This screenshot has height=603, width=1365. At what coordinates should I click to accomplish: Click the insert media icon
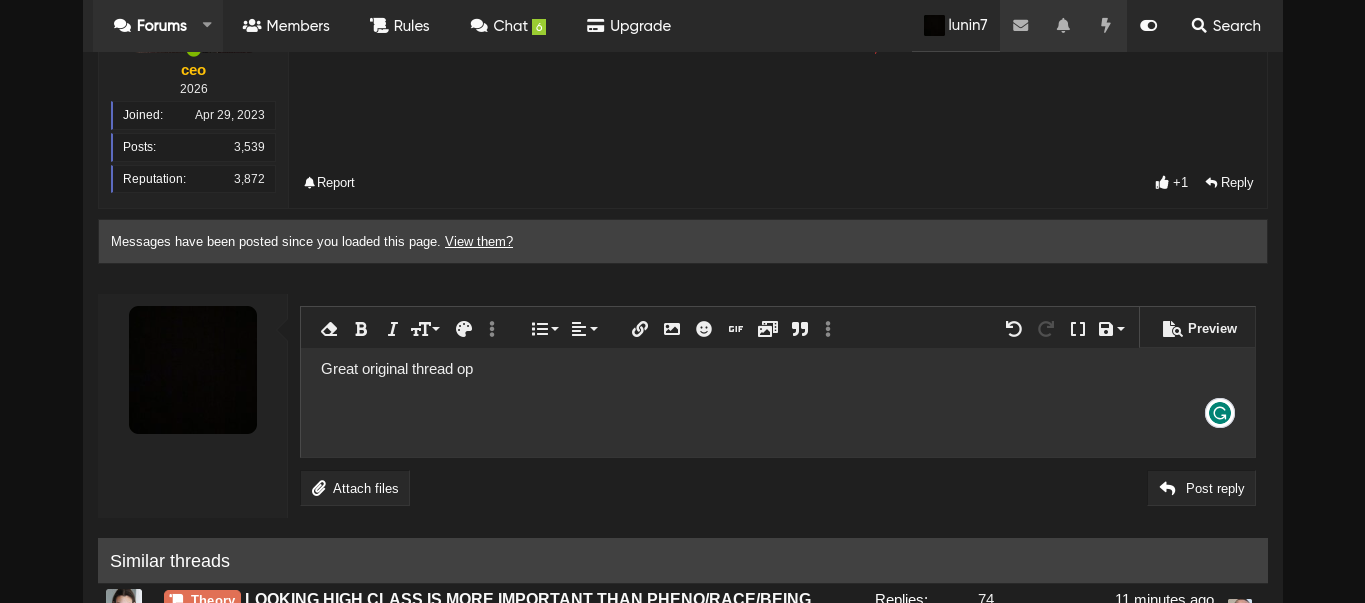click(x=768, y=329)
